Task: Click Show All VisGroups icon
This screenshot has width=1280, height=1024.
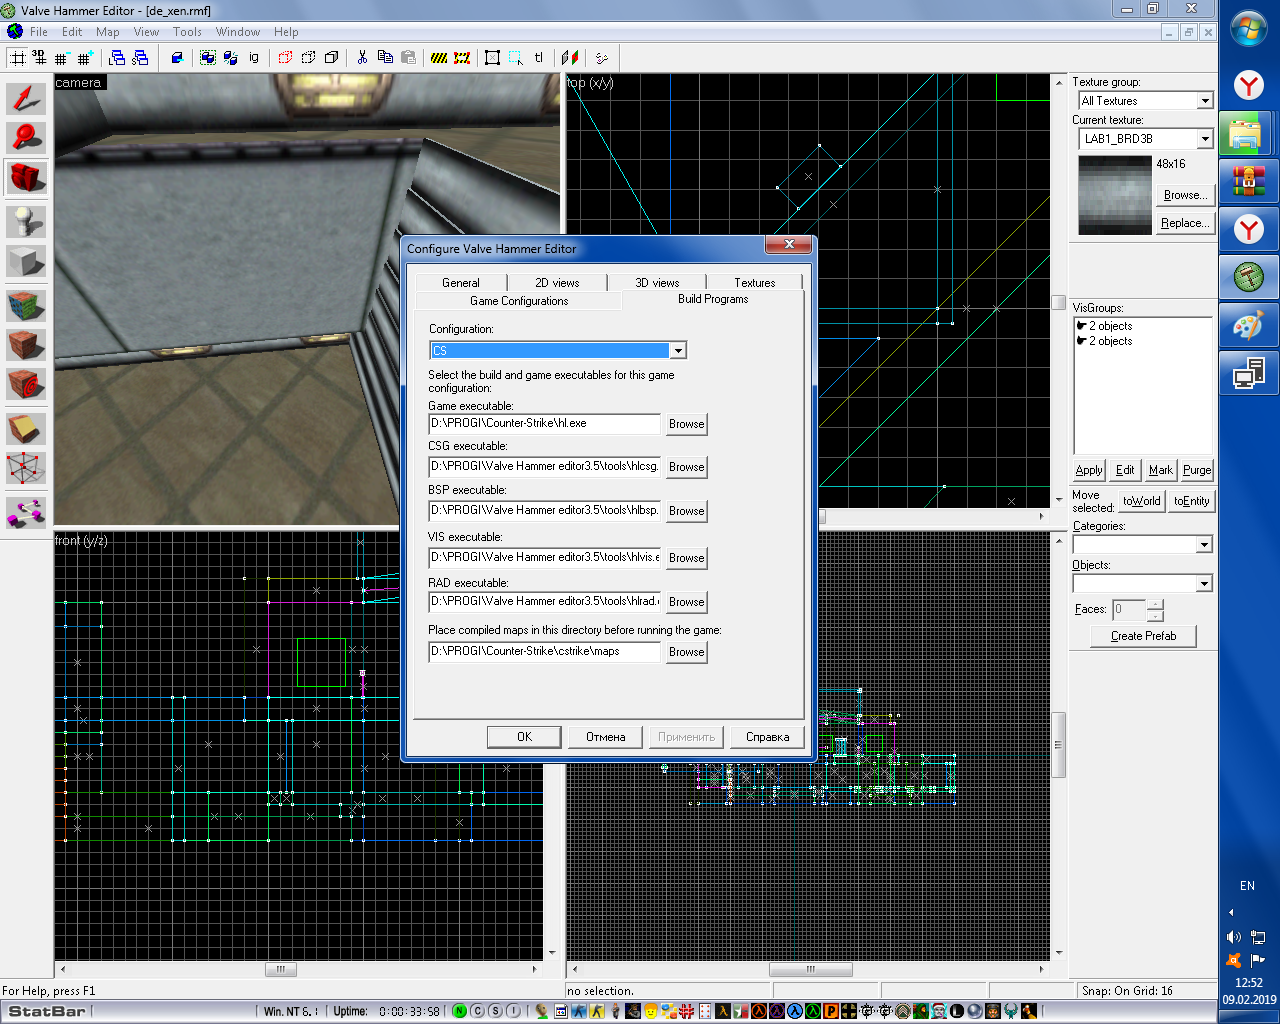Action: 331,58
